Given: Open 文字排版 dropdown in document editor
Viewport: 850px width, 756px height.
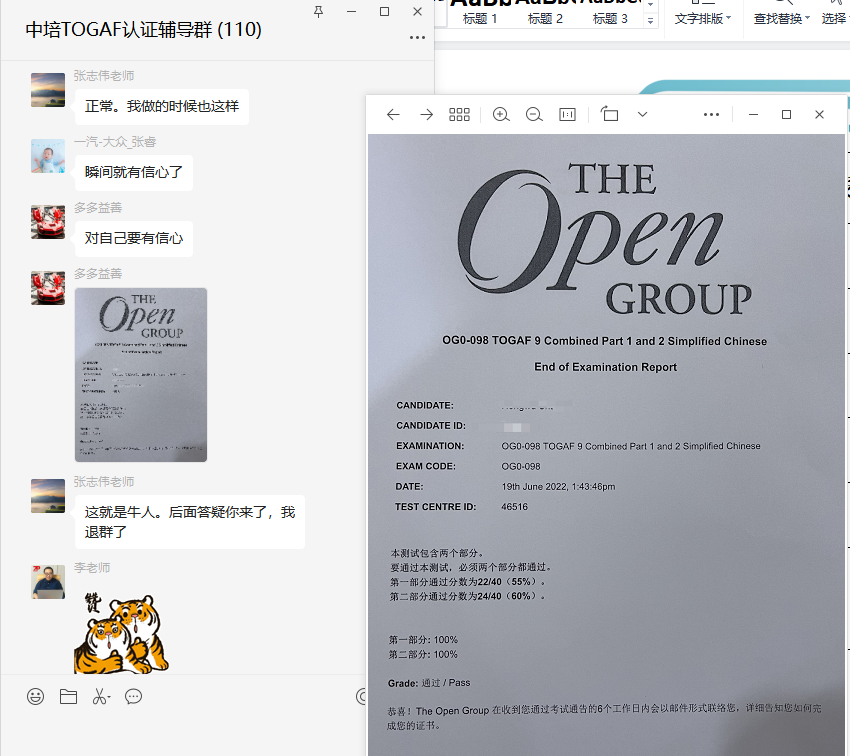Looking at the screenshot, I should coord(703,19).
